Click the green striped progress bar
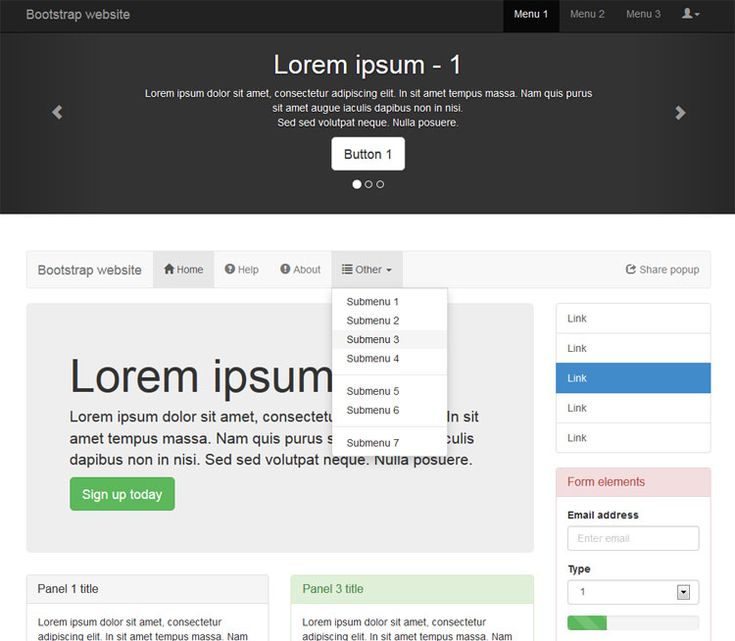735x641 pixels. 588,623
